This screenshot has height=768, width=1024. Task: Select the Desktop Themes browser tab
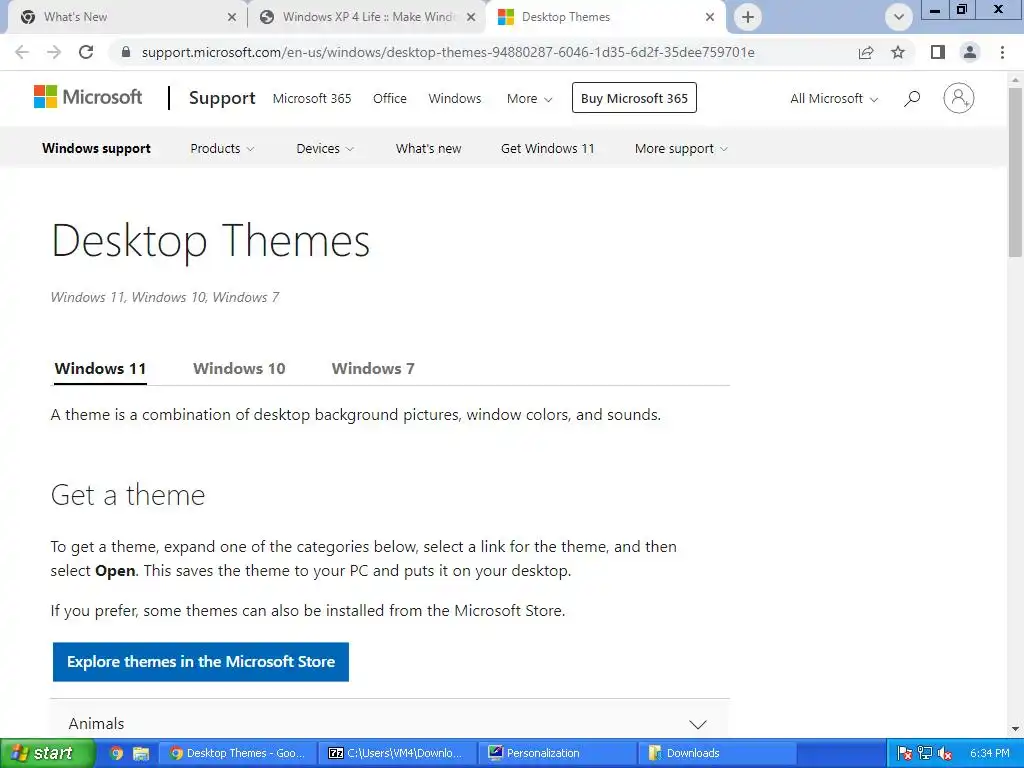pos(604,17)
